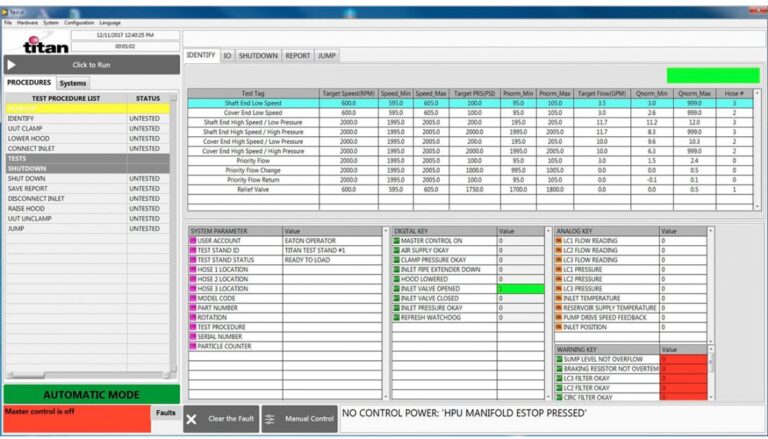The width and height of the screenshot is (768, 439).
Task: Click the icon beside MASTER CONTROL ON
Action: (396, 241)
